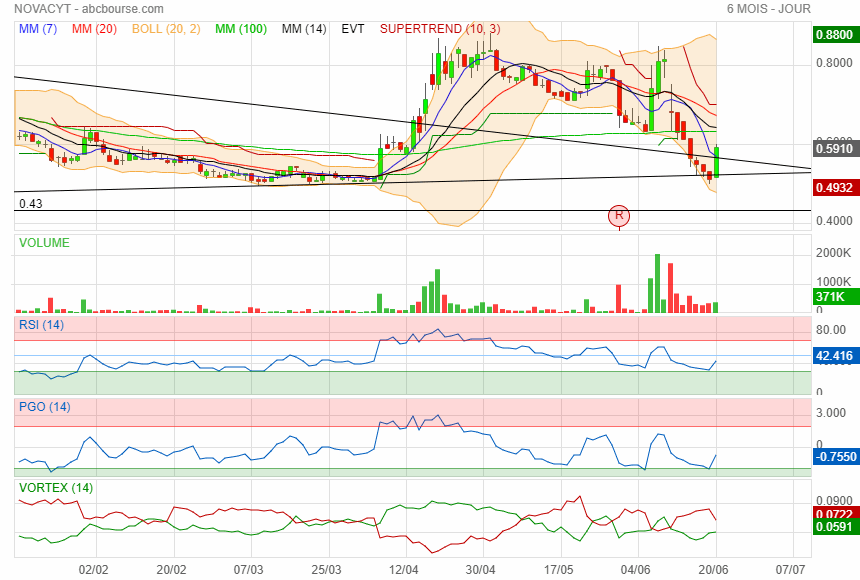Image resolution: width=860 pixels, height=580 pixels.
Task: Click the 07/03 date axis label
Action: click(x=248, y=570)
